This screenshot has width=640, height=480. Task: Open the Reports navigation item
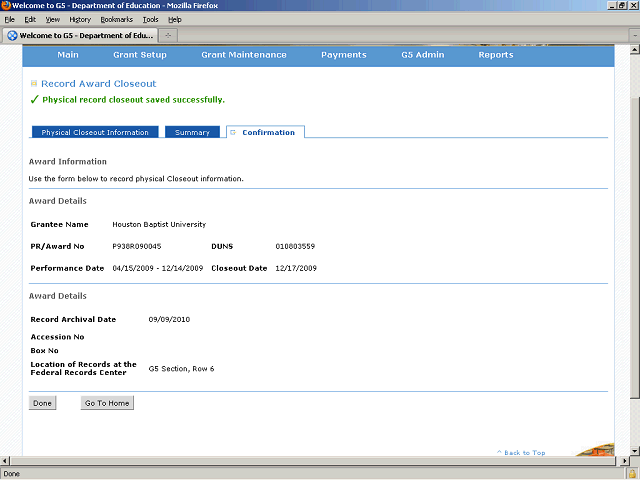pyautogui.click(x=496, y=55)
